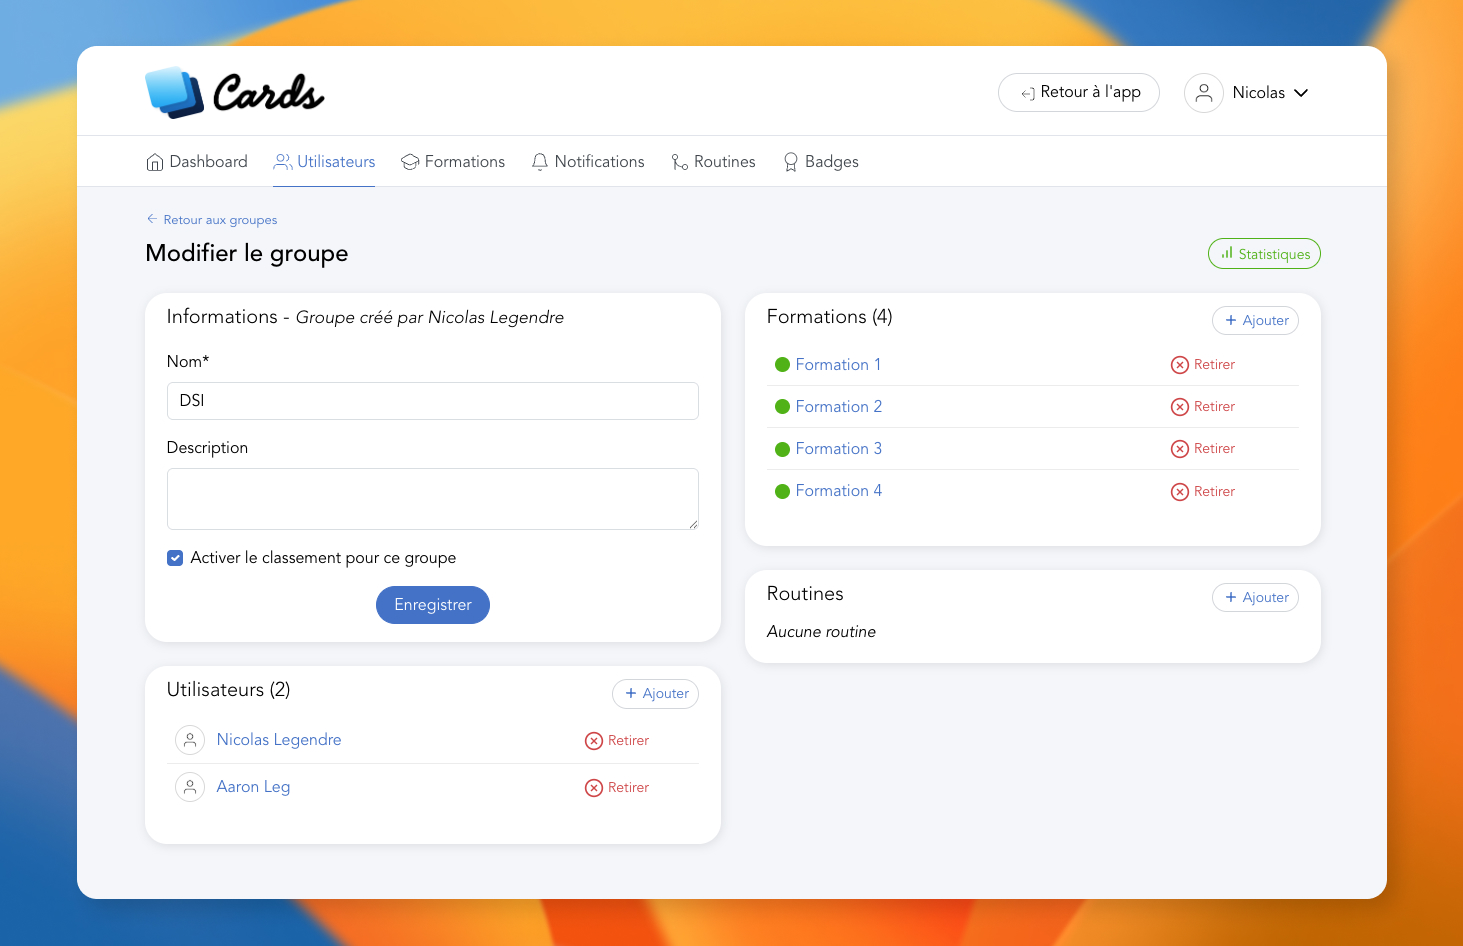
Task: Click Ajouter in the Utilisateurs panel
Action: coord(655,694)
